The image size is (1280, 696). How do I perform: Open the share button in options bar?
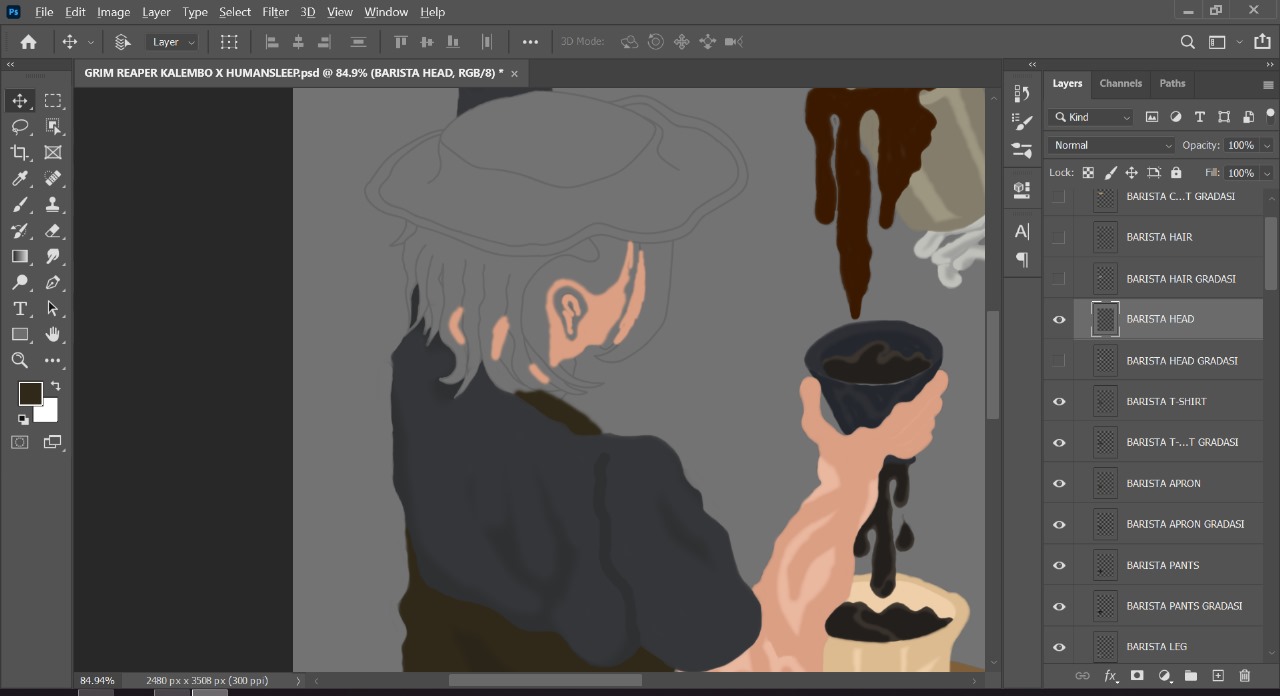click(1262, 42)
